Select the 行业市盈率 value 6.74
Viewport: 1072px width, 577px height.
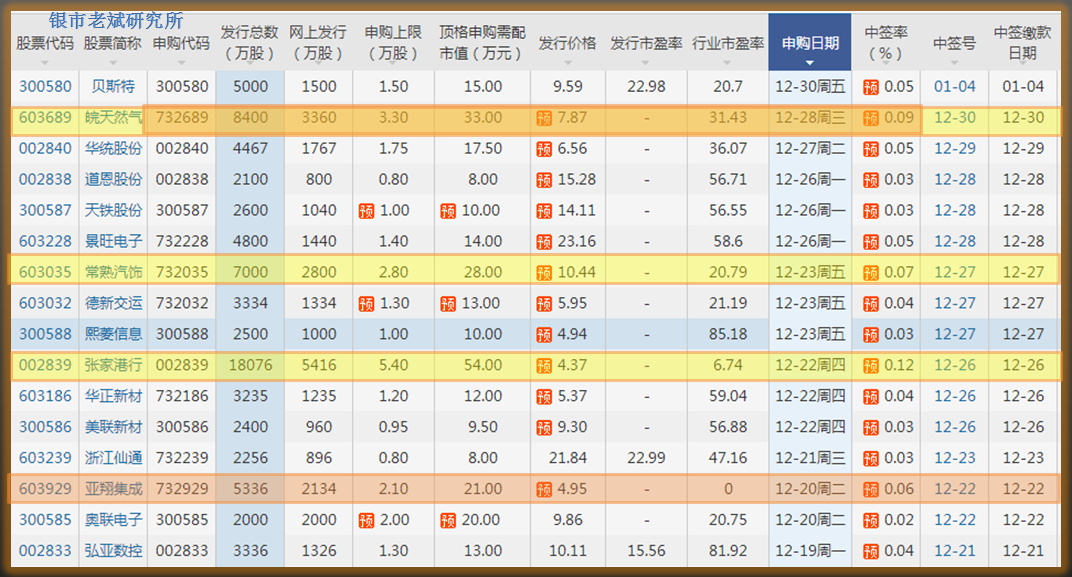[x=727, y=365]
